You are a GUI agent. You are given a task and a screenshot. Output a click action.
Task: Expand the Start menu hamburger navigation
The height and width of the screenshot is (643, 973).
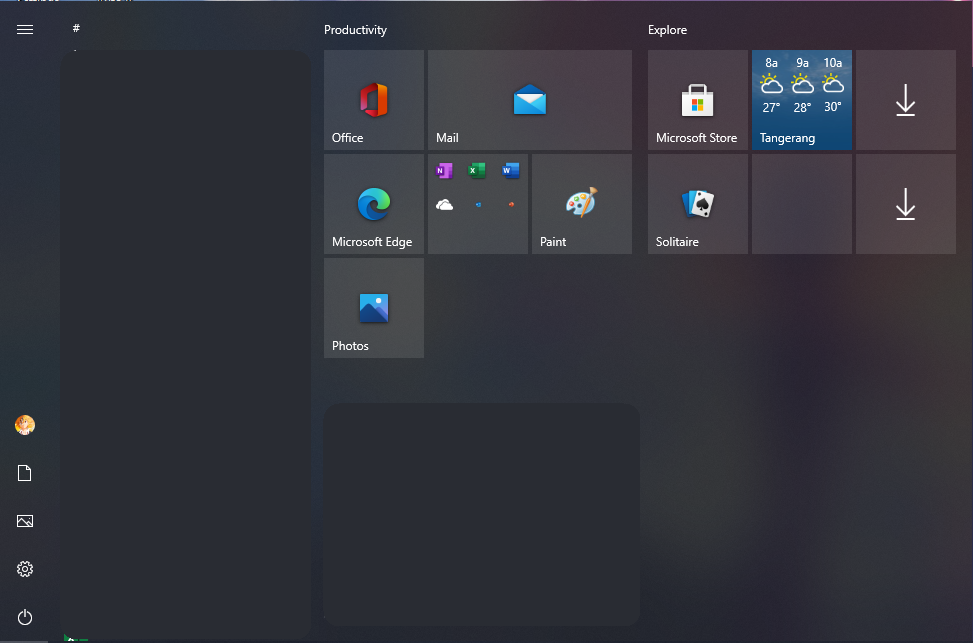pos(25,29)
